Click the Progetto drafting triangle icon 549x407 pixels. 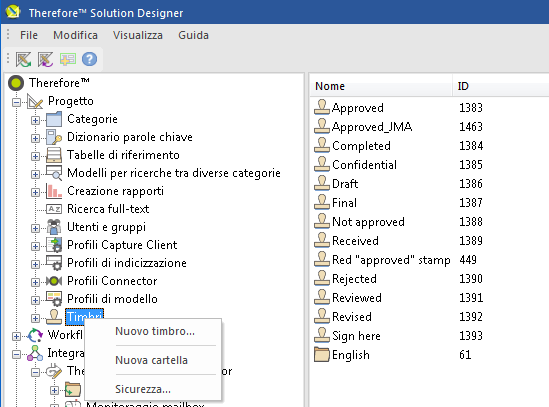click(x=35, y=102)
